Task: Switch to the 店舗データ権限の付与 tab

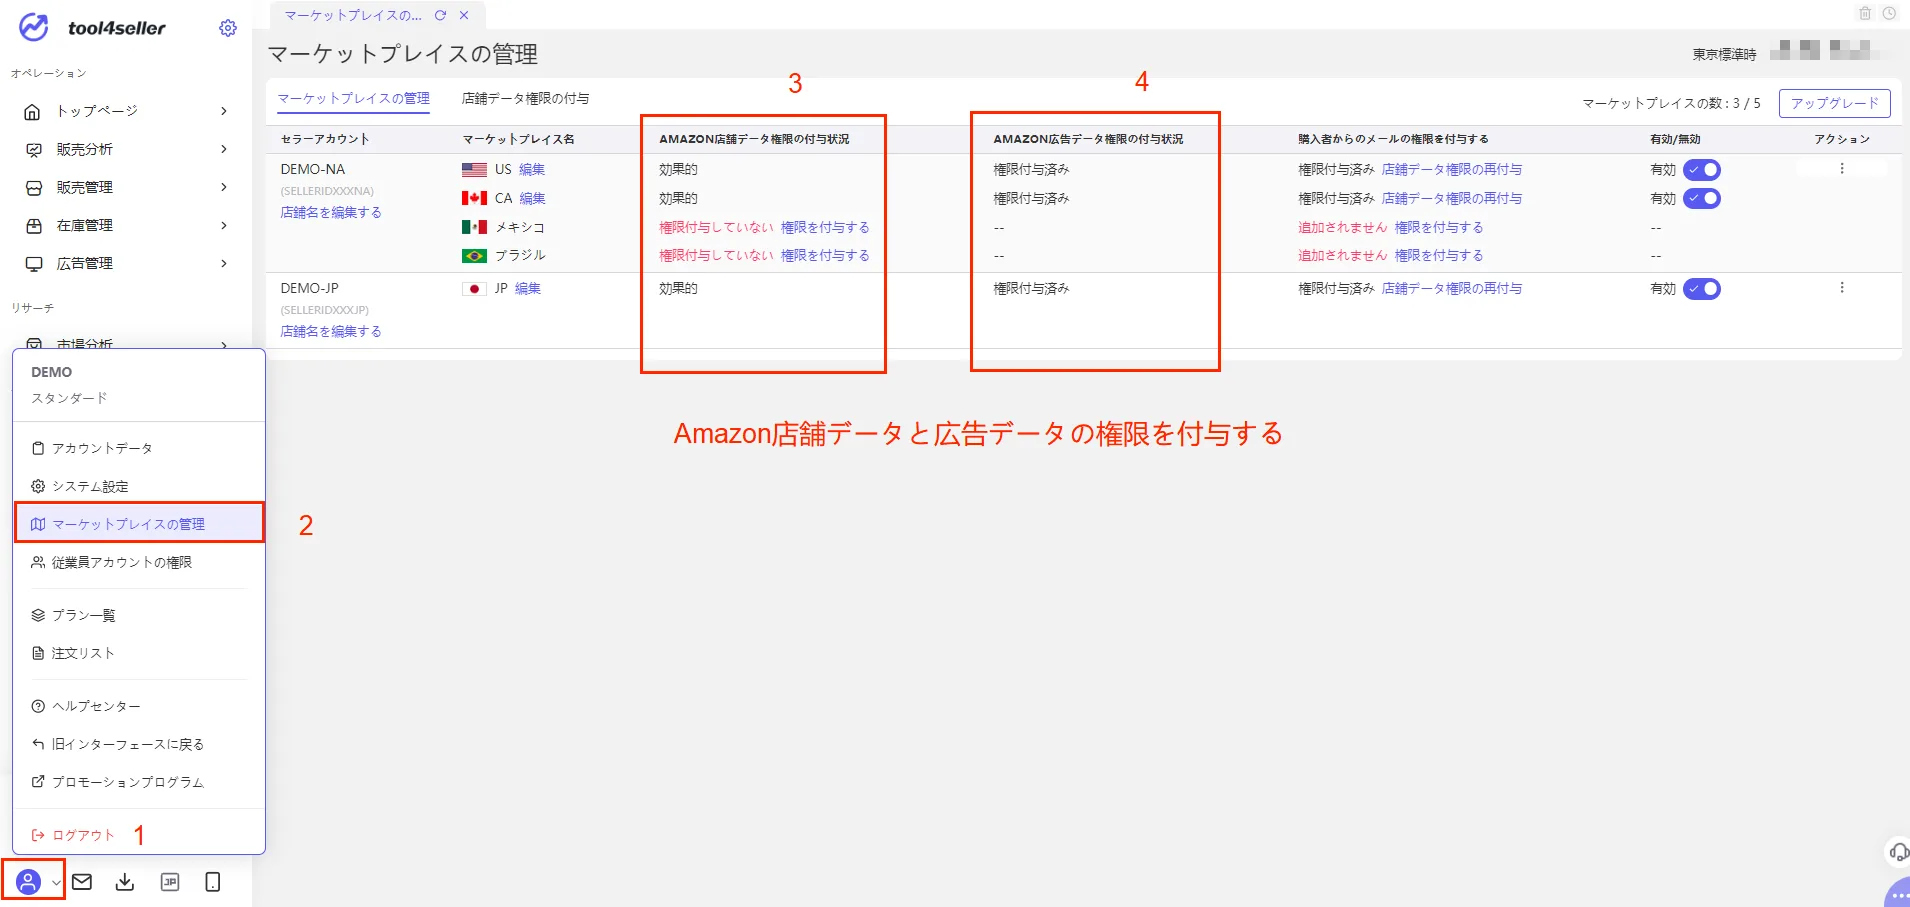Action: pyautogui.click(x=525, y=98)
